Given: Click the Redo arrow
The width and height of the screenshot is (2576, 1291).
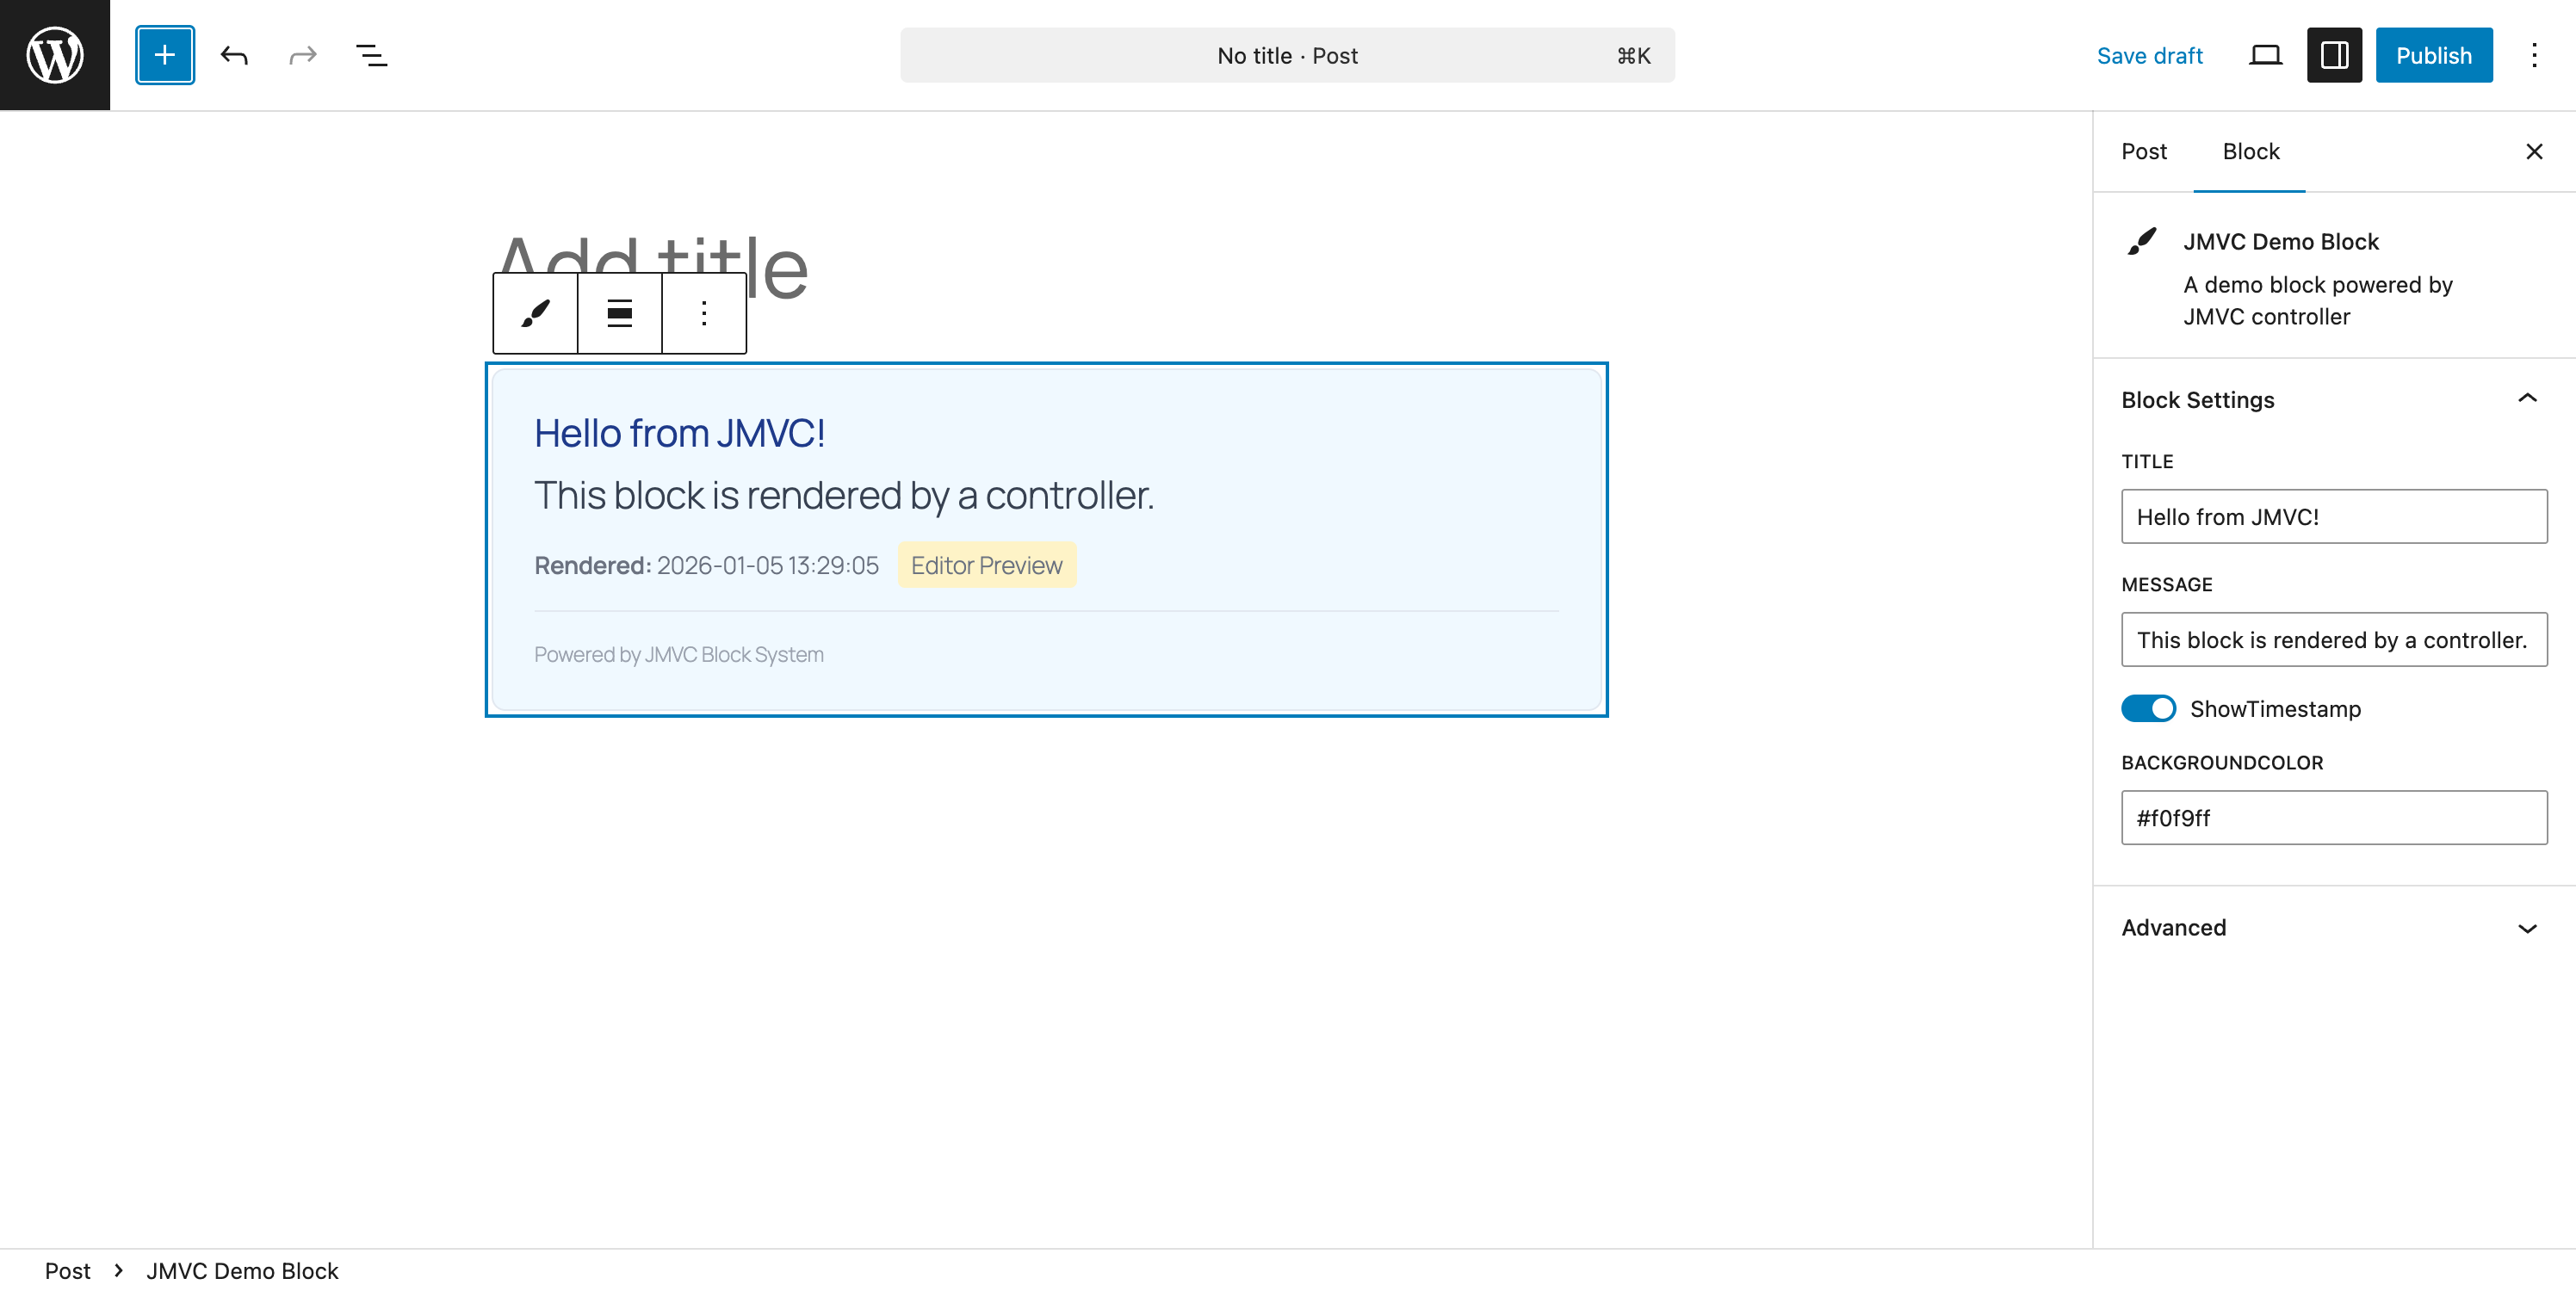Looking at the screenshot, I should click(302, 55).
